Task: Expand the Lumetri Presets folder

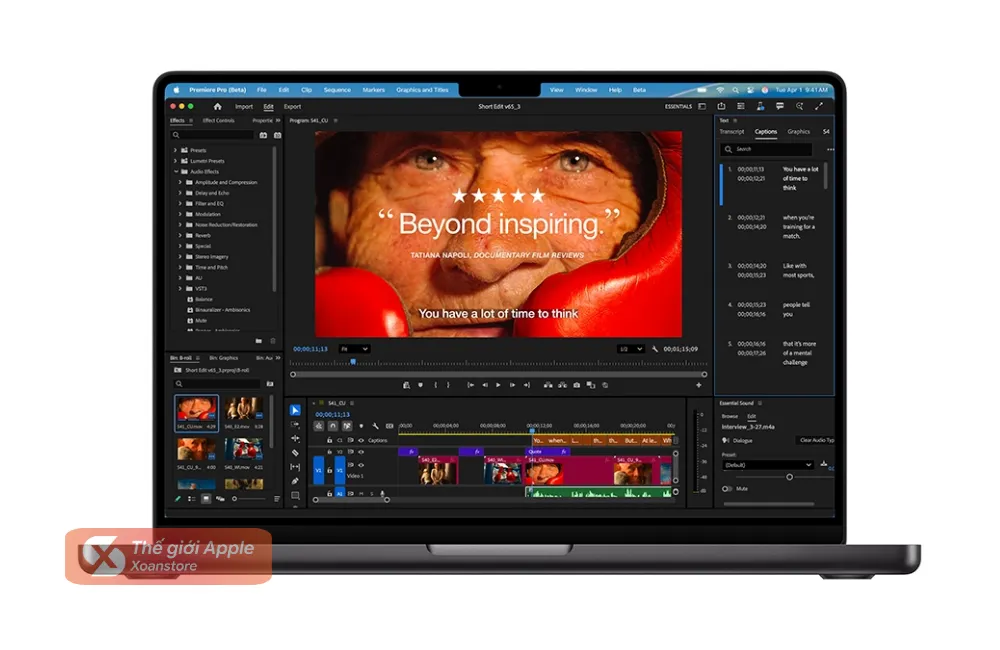Action: 175,161
